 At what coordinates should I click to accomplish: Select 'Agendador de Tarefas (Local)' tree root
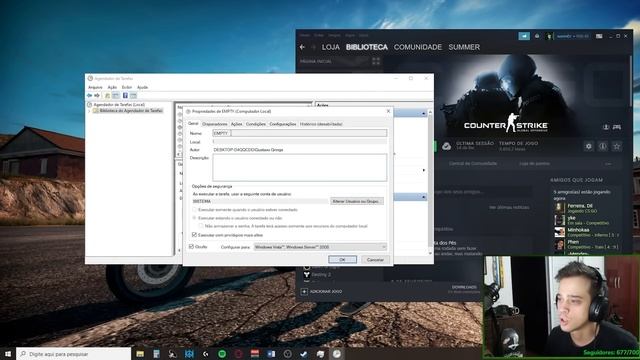pyautogui.click(x=119, y=105)
